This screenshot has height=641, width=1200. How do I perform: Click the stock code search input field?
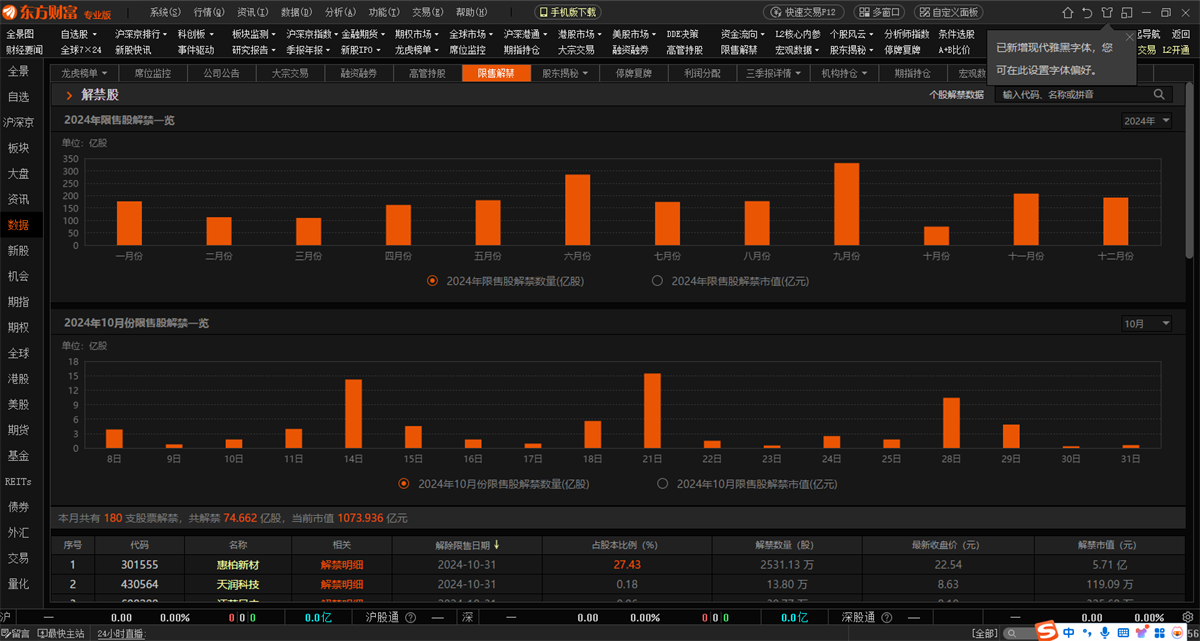tap(1073, 94)
